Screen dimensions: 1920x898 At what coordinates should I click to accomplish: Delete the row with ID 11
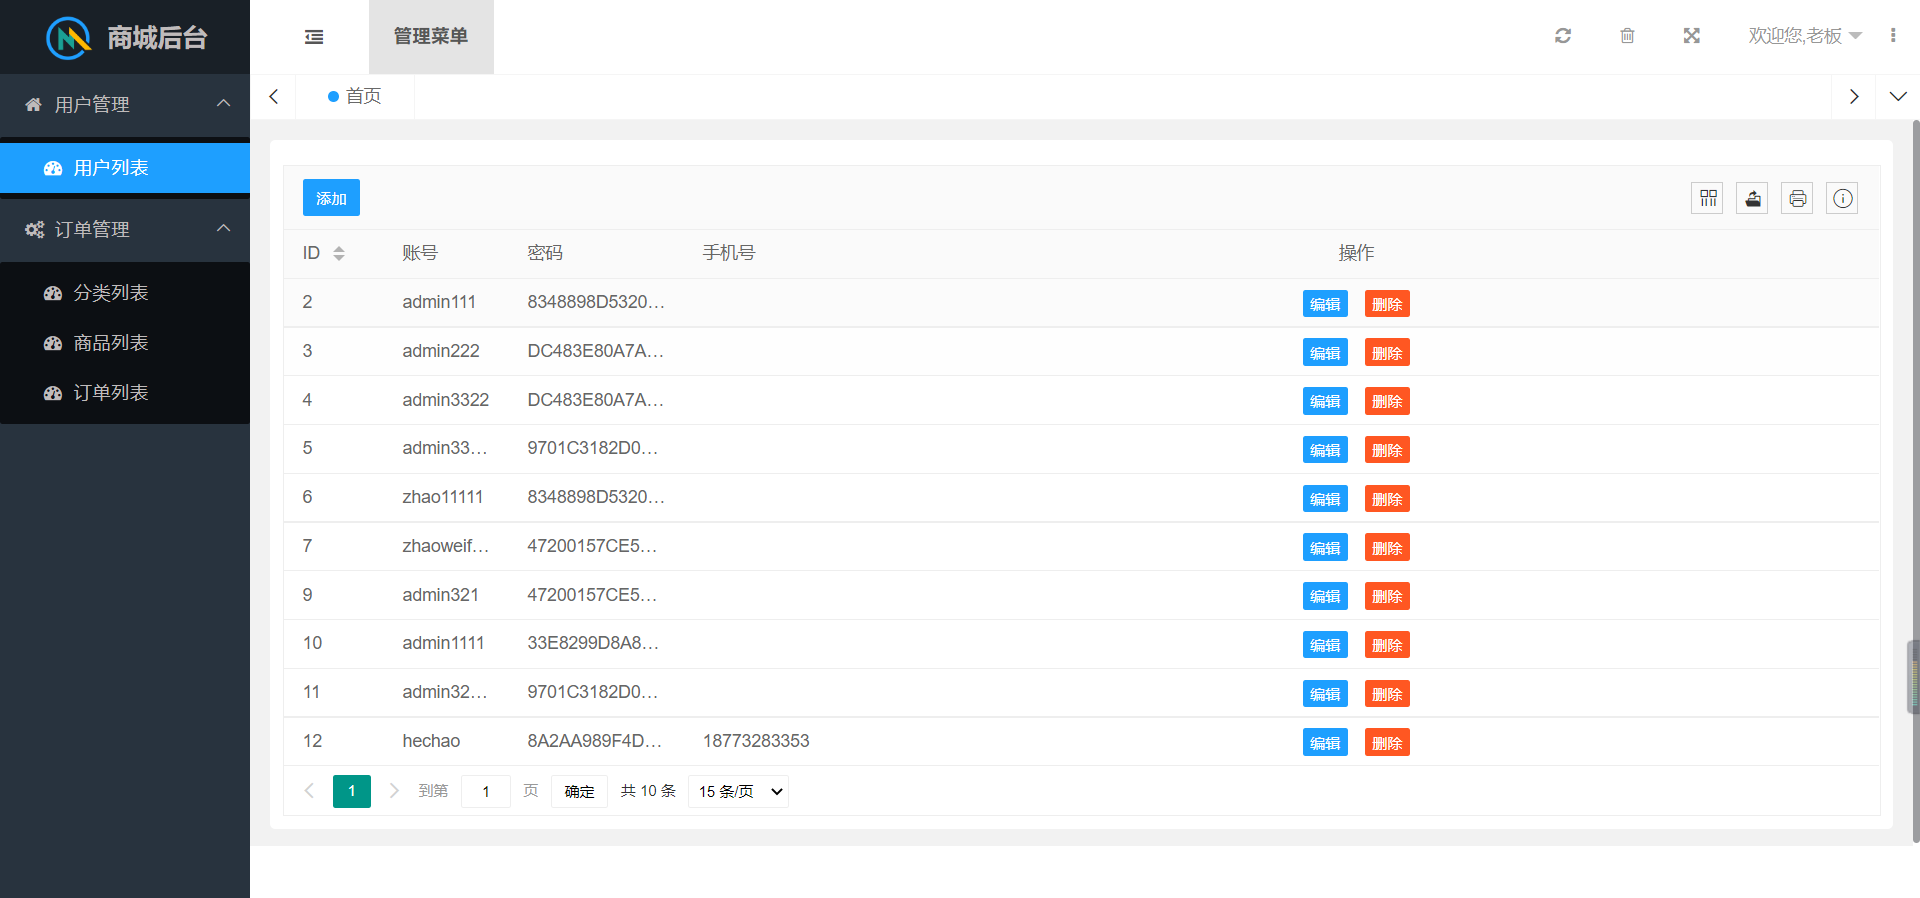(1387, 694)
